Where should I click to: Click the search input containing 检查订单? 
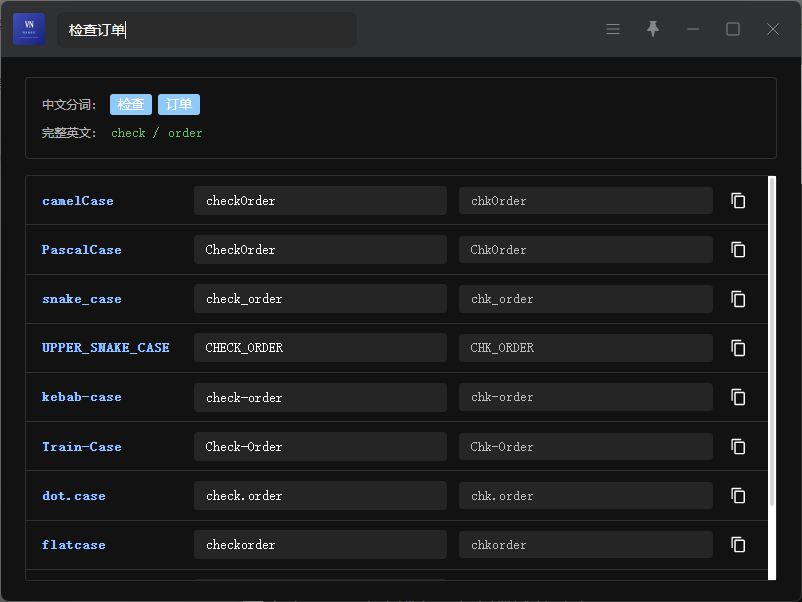[x=207, y=30]
